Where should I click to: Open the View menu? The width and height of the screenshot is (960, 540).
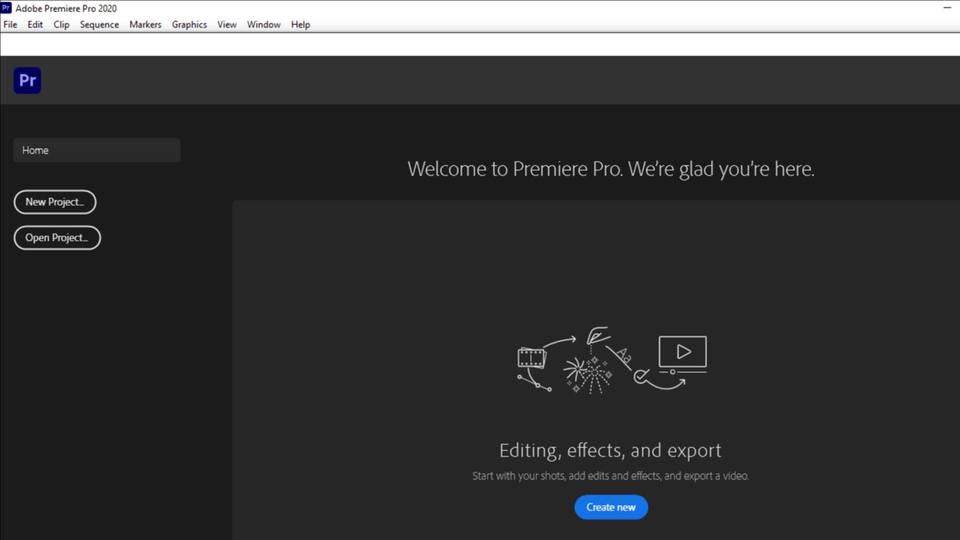click(227, 24)
